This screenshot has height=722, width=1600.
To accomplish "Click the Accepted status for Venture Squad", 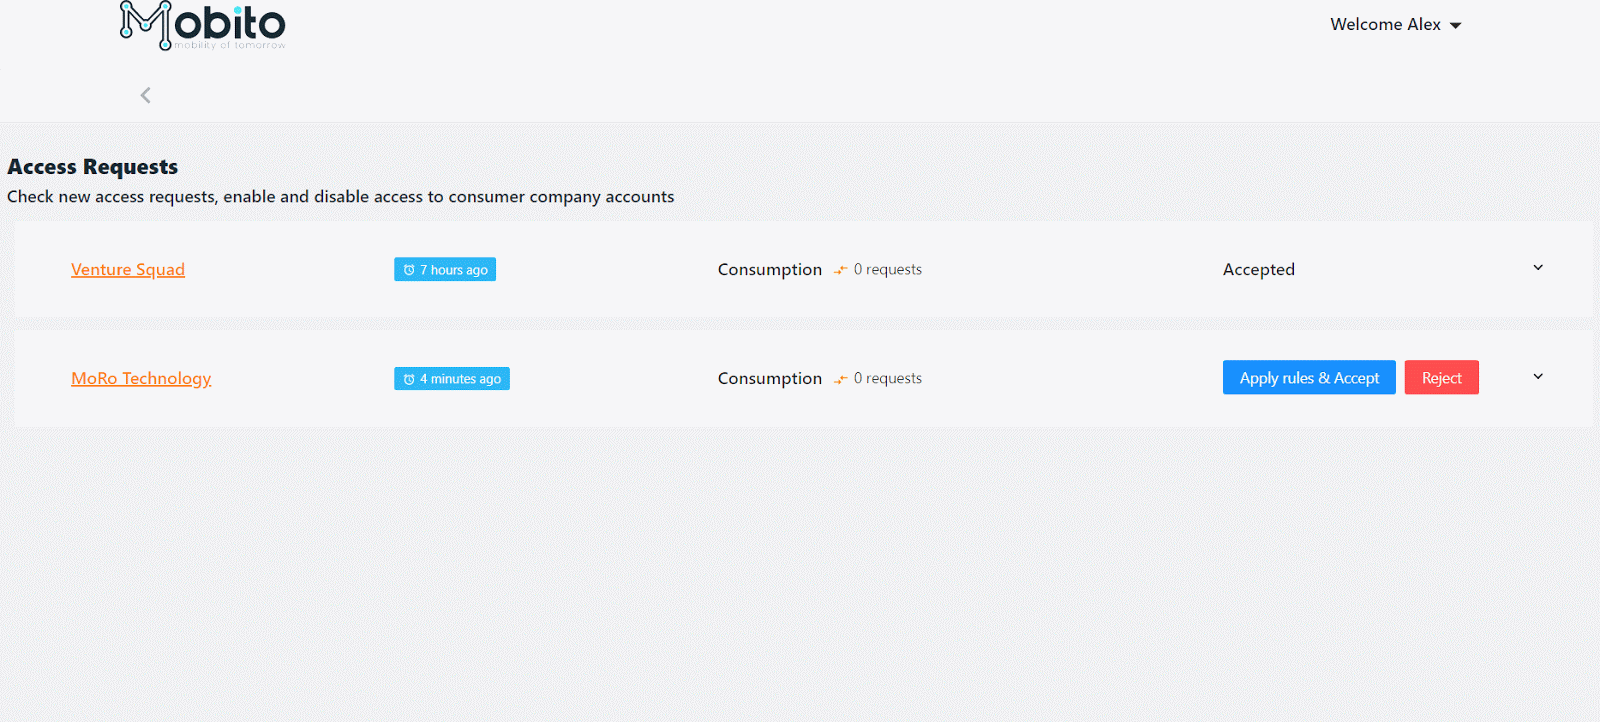I will click(1259, 269).
